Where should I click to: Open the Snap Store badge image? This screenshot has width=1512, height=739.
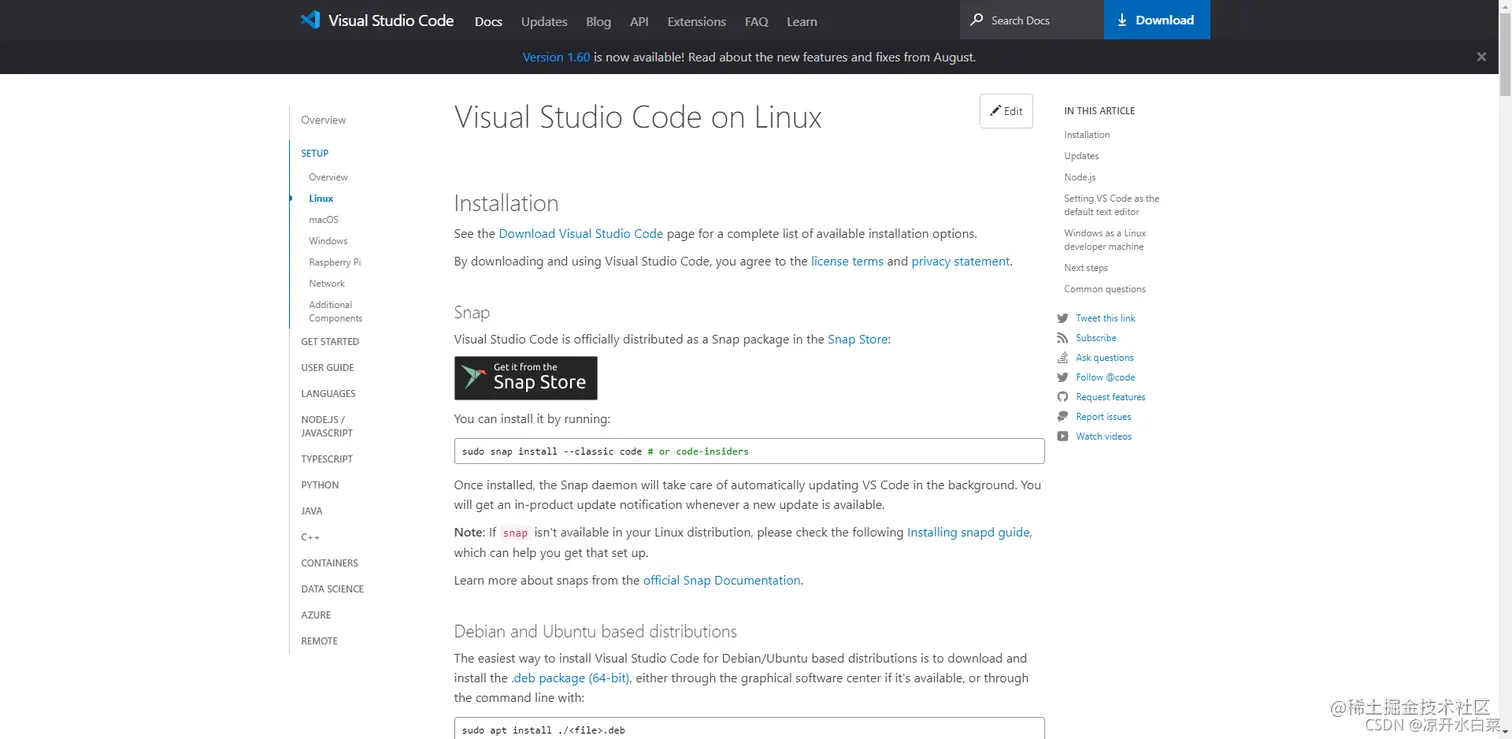(526, 378)
